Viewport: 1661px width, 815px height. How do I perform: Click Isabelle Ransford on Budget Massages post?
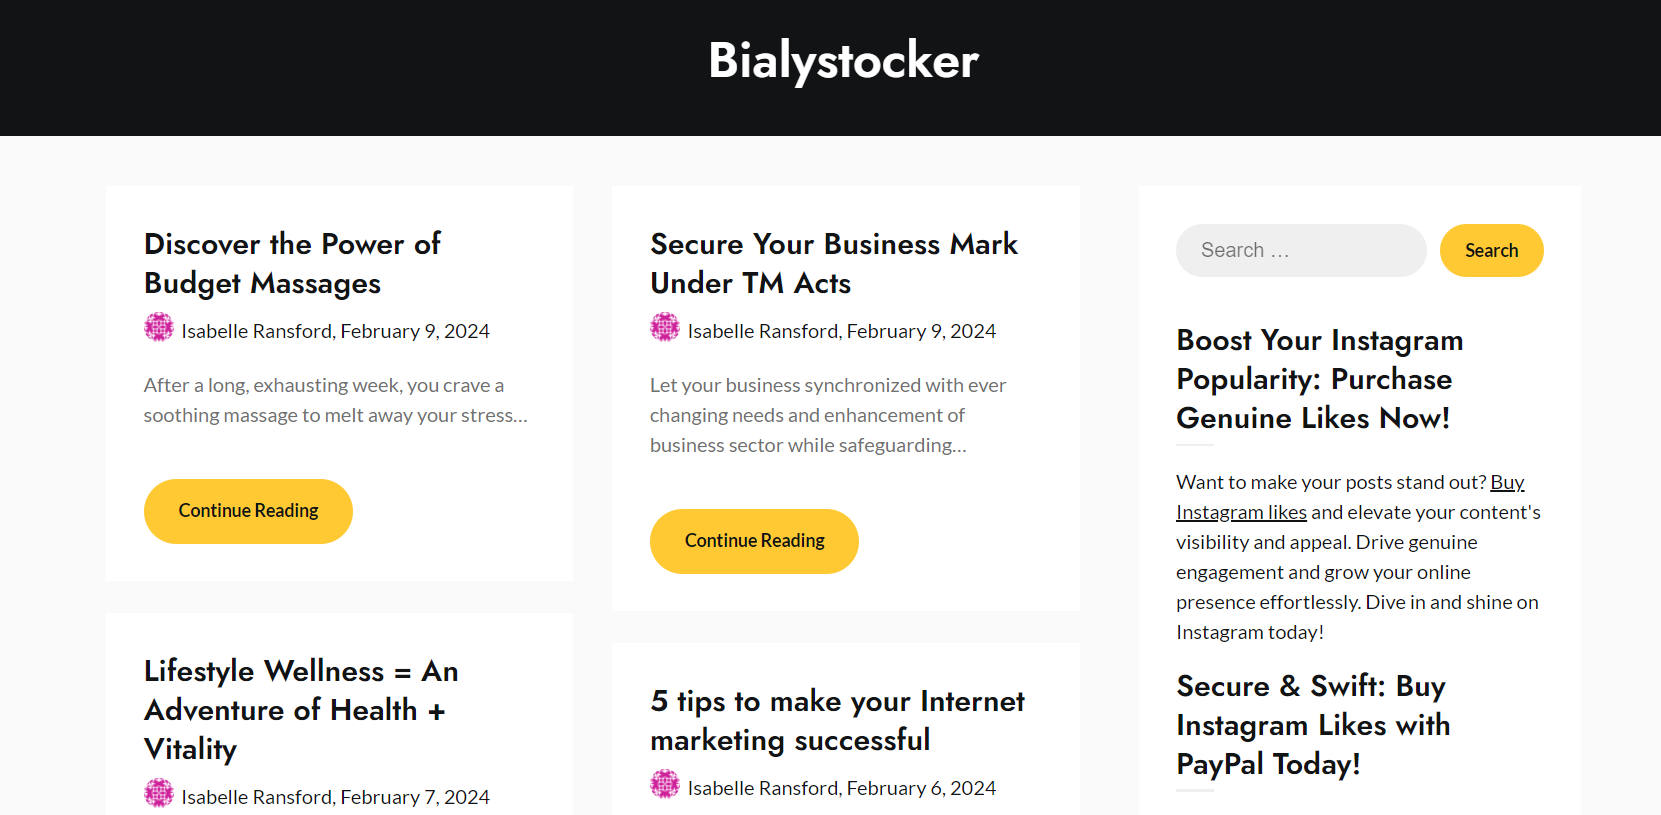(x=257, y=331)
